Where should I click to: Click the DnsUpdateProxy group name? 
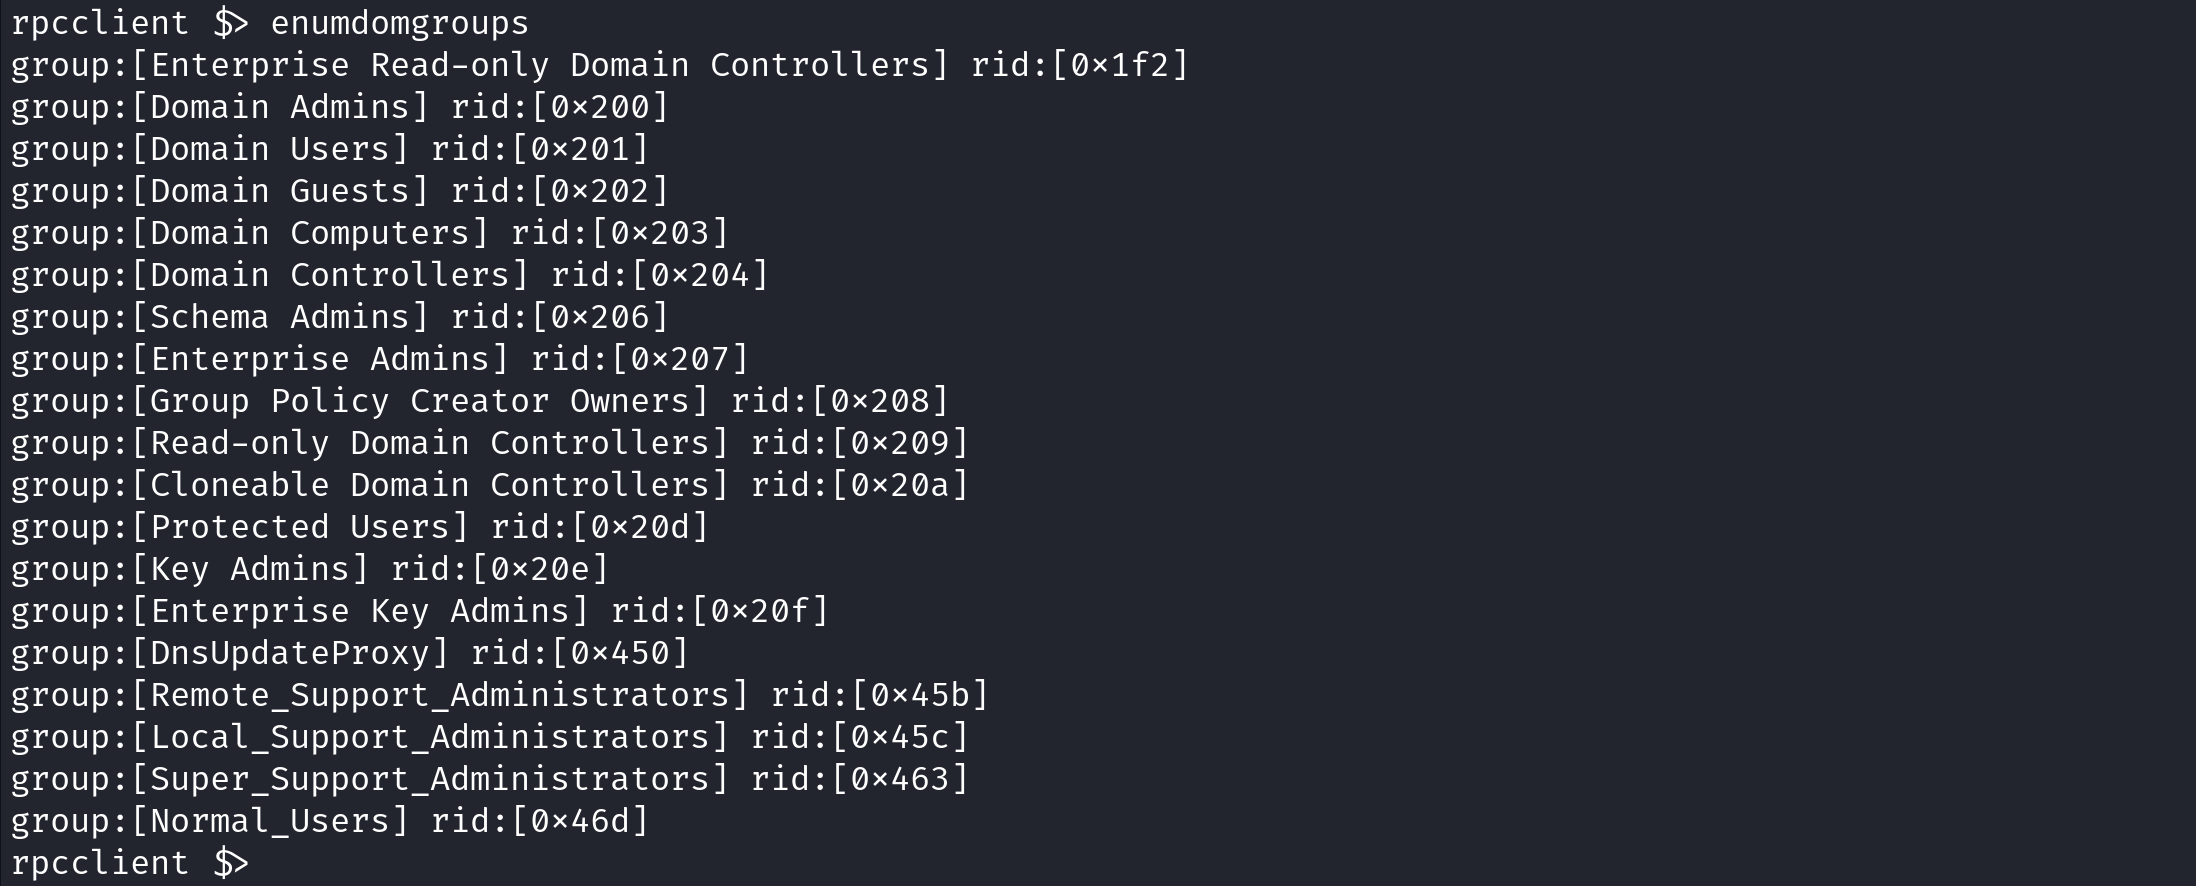pyautogui.click(x=290, y=652)
